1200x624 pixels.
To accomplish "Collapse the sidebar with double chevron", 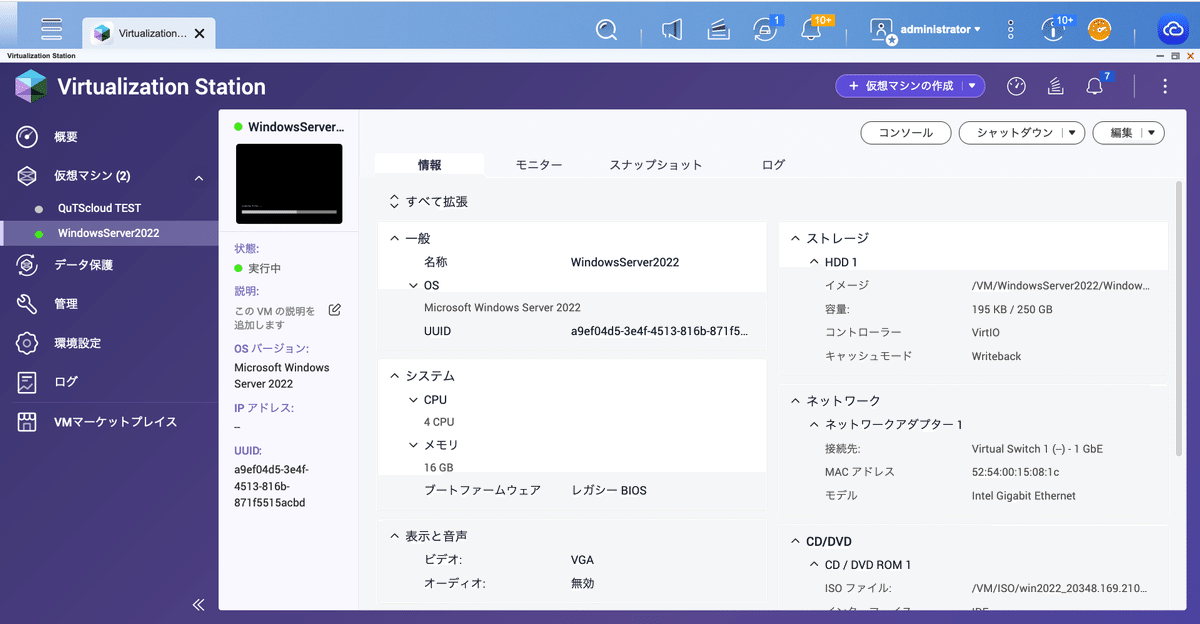I will pos(198,604).
